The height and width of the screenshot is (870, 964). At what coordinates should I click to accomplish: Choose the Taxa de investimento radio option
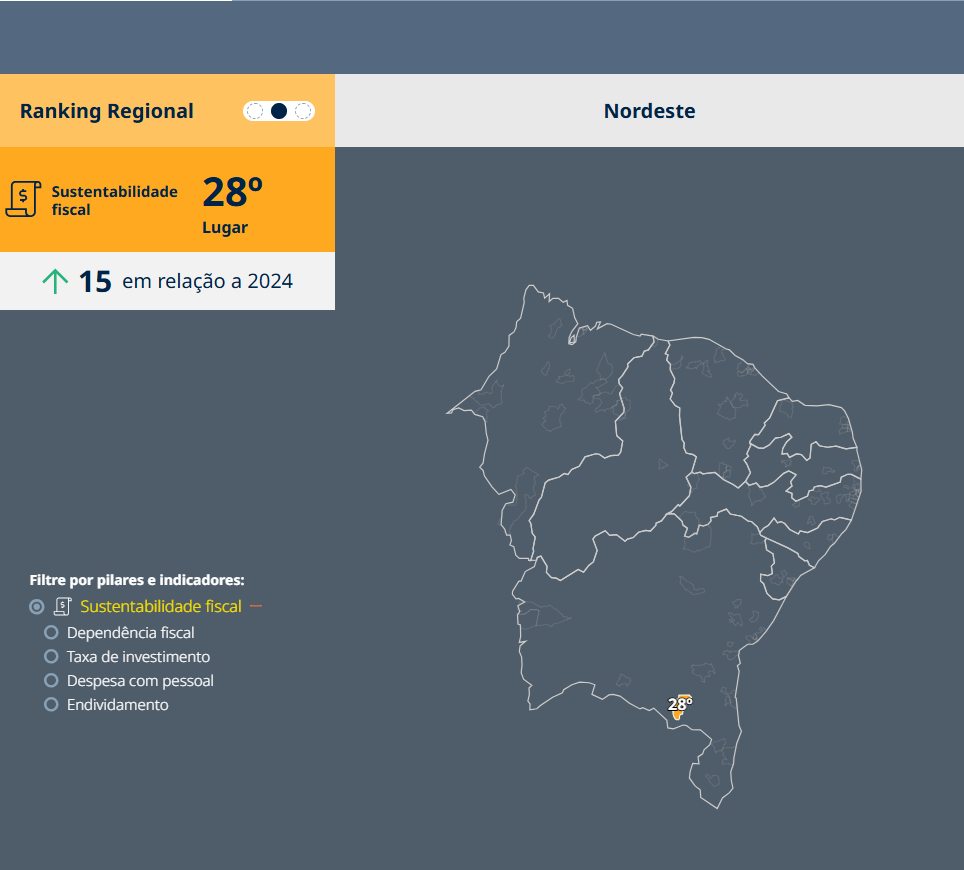point(51,657)
